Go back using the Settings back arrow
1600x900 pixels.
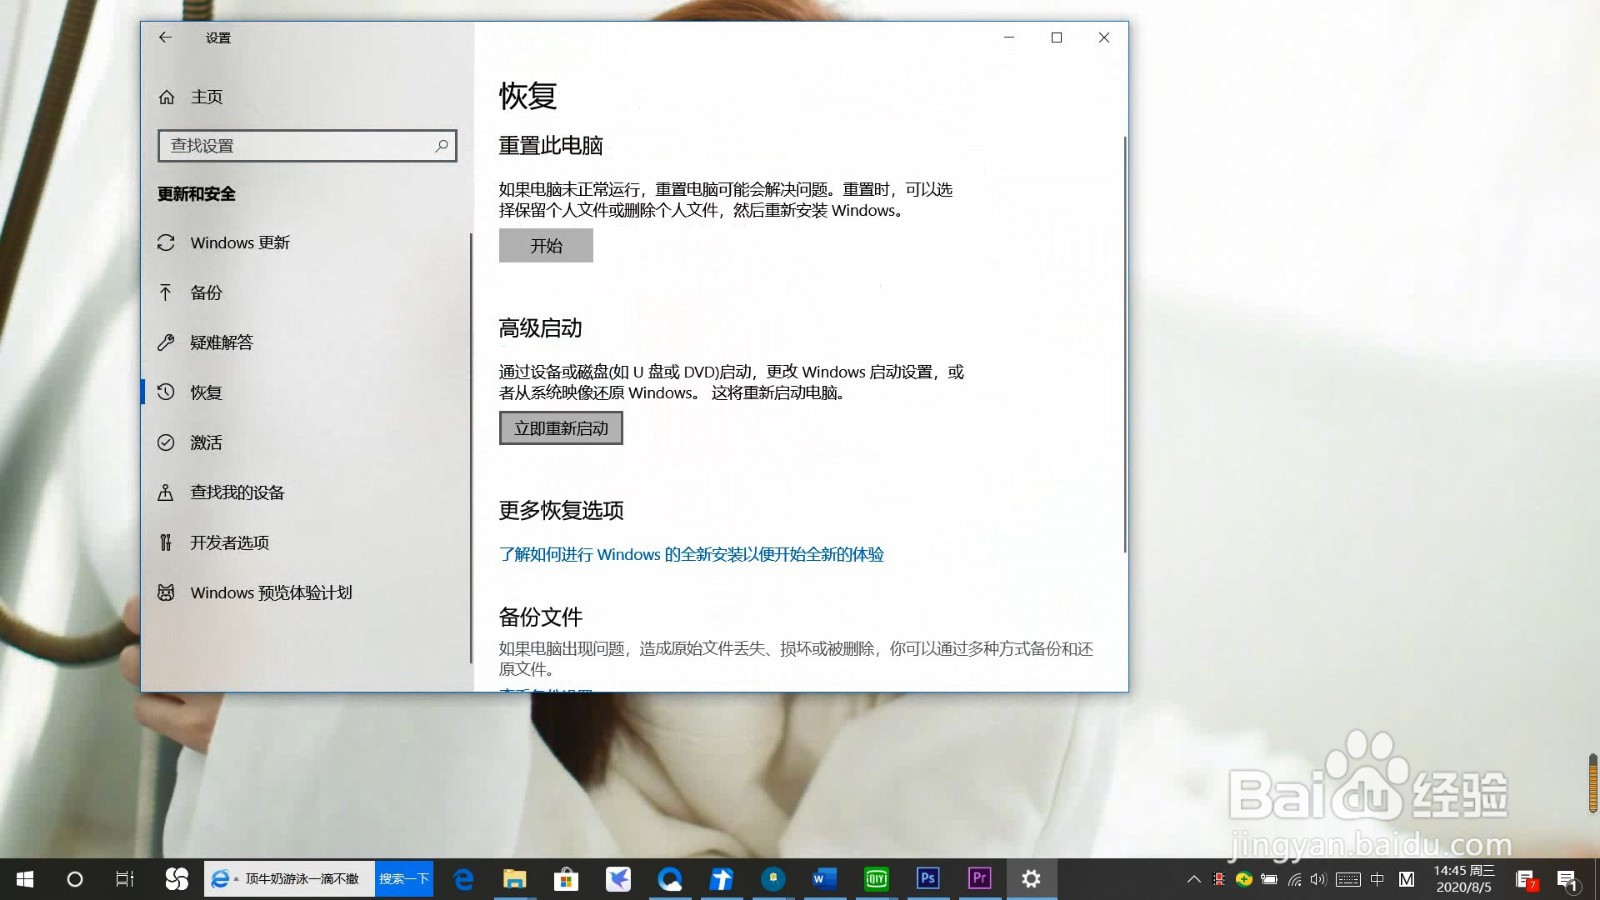click(x=165, y=38)
